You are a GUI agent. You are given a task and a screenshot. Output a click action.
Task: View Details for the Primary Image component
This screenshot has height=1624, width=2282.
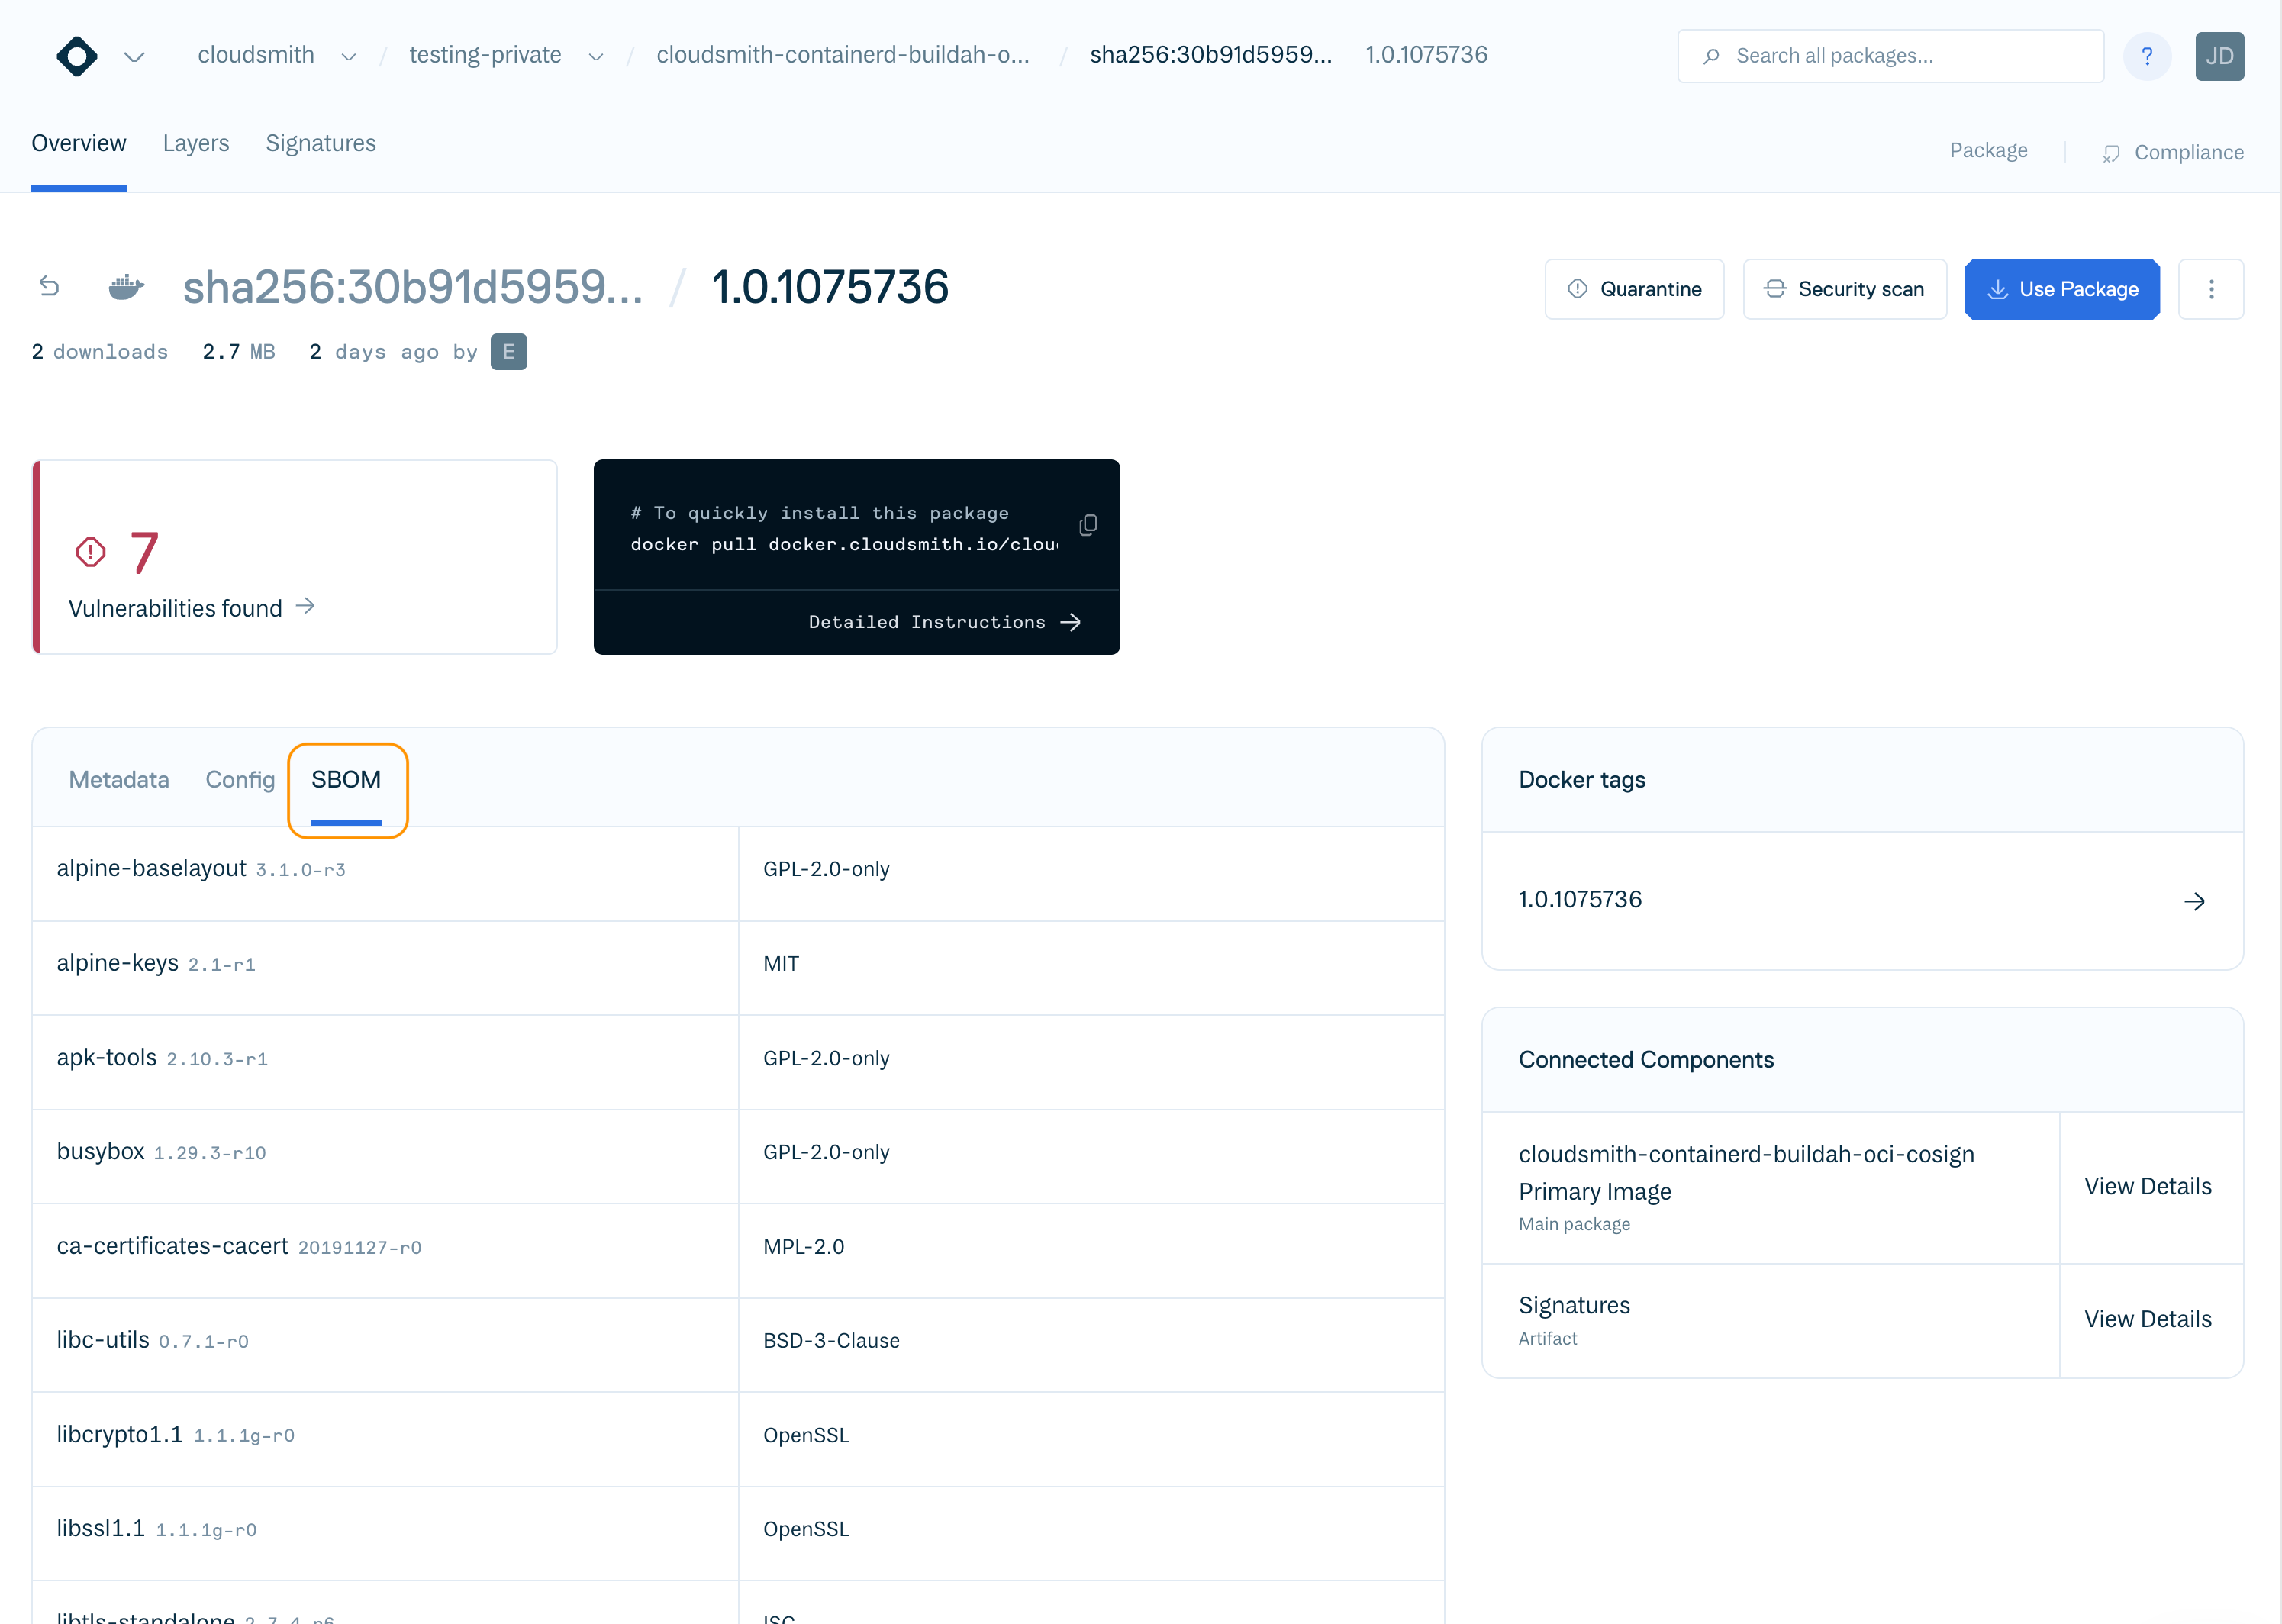click(2147, 1187)
